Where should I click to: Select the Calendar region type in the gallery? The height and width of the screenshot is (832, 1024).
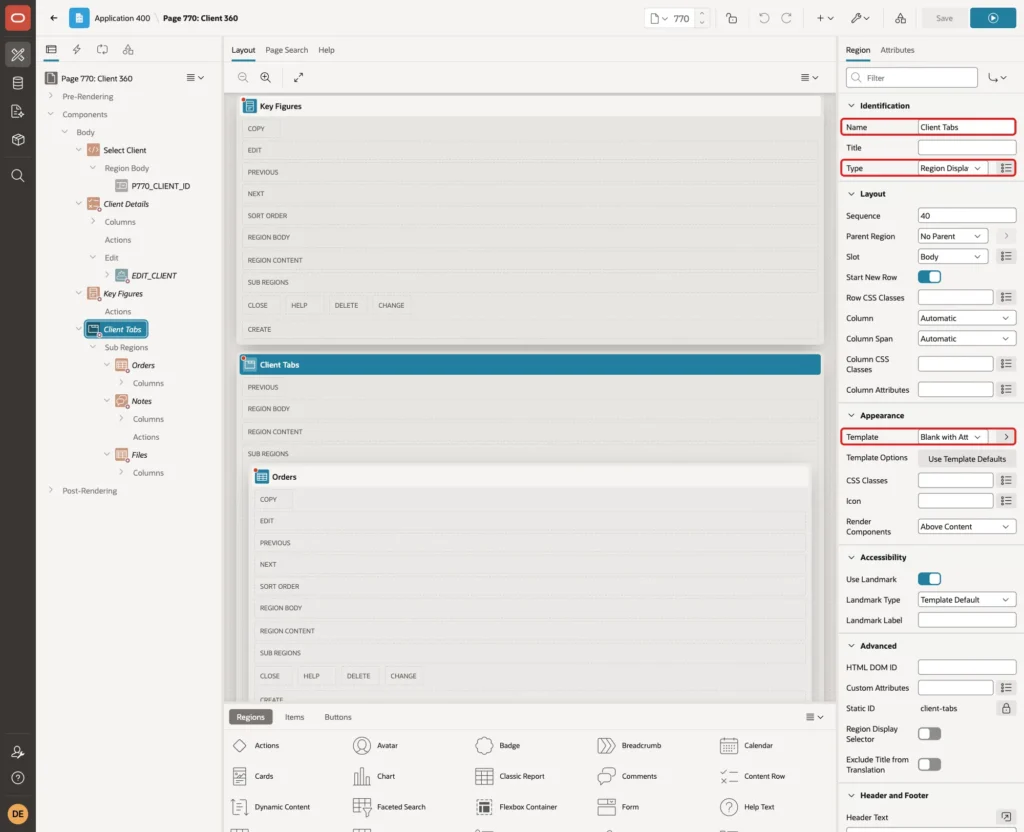(746, 745)
